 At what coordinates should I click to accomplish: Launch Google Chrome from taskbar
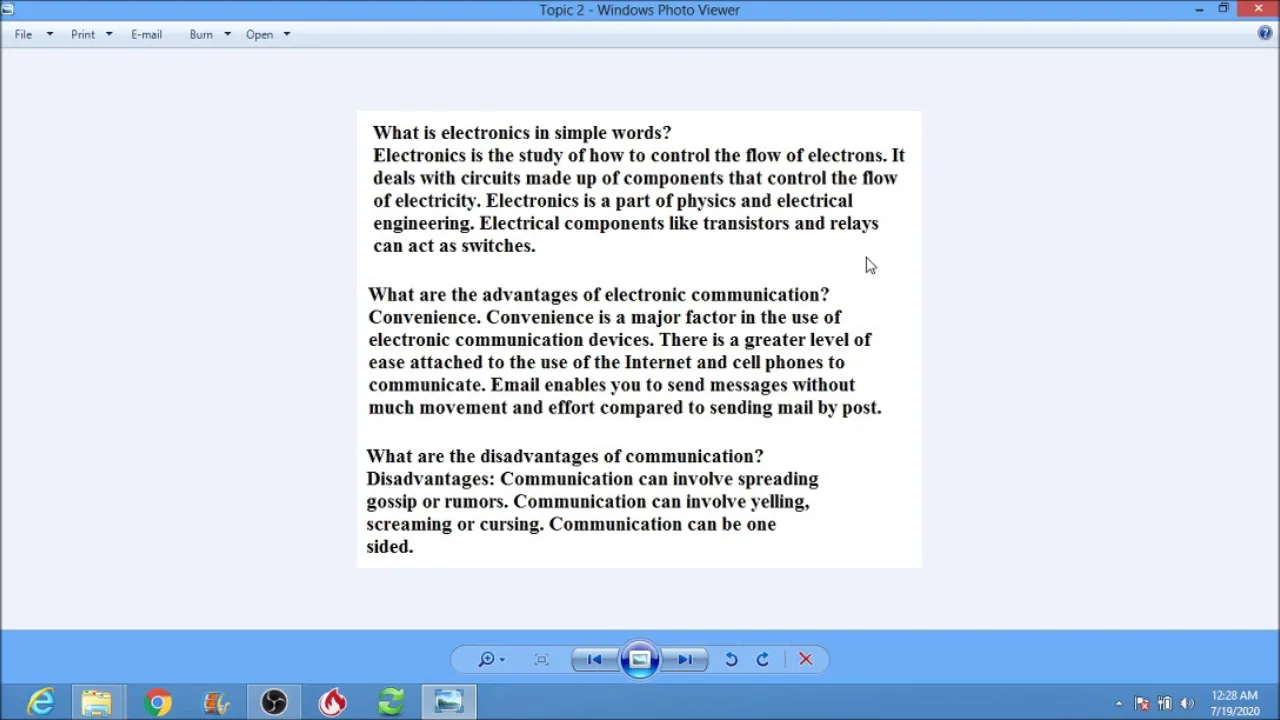click(157, 703)
